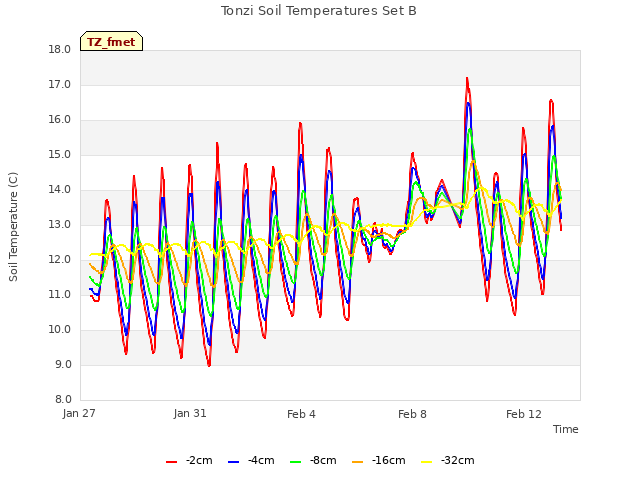Click the green -8cm legend swatch

point(296,462)
